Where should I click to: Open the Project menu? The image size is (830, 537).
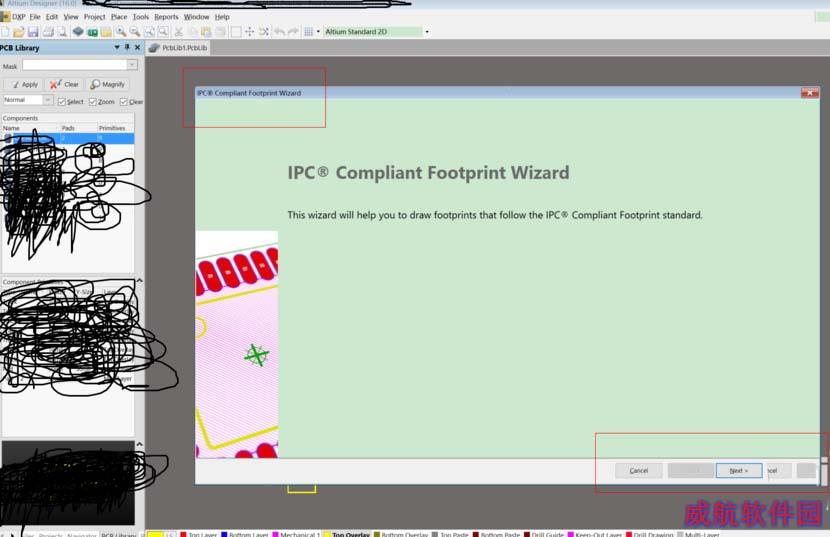(95, 17)
